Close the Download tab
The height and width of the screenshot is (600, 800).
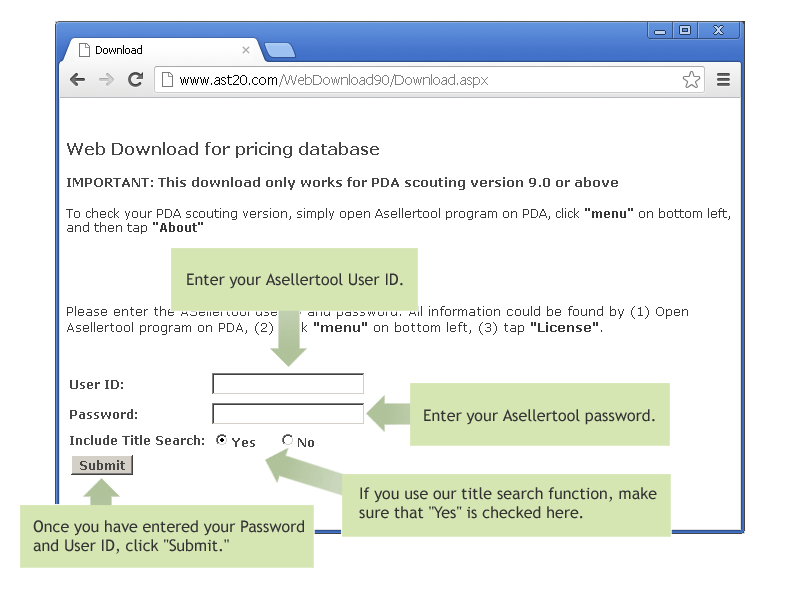[245, 50]
